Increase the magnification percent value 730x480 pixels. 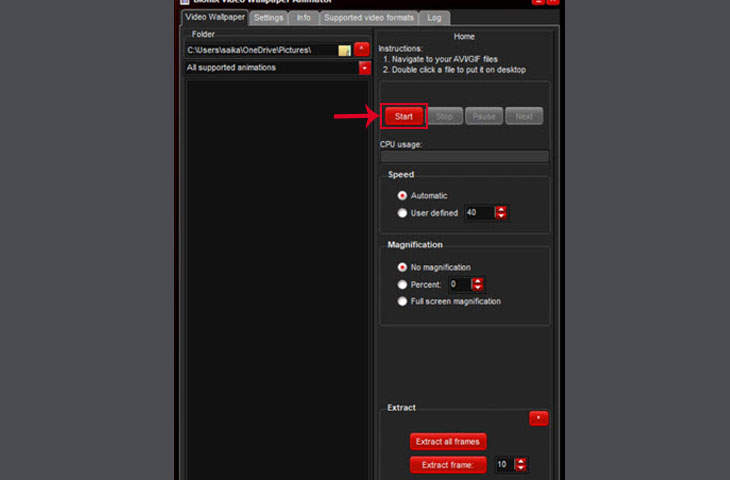(478, 281)
